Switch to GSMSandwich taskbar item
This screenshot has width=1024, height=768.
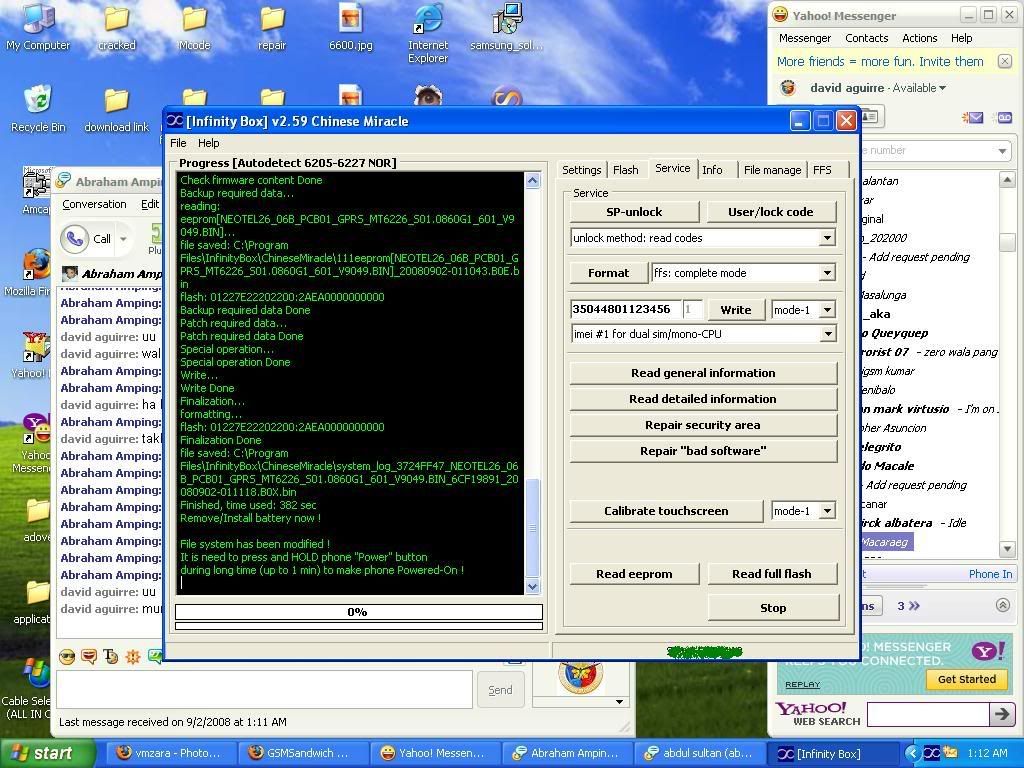point(302,753)
